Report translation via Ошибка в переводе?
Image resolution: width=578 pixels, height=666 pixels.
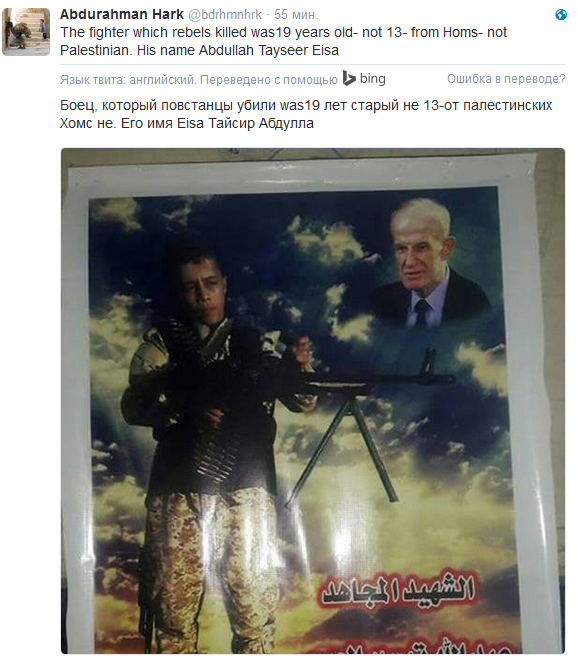(506, 79)
